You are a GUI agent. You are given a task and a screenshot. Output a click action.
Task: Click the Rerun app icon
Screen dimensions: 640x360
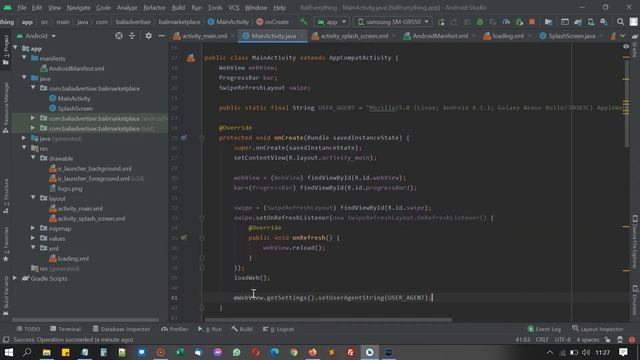click(x=441, y=22)
